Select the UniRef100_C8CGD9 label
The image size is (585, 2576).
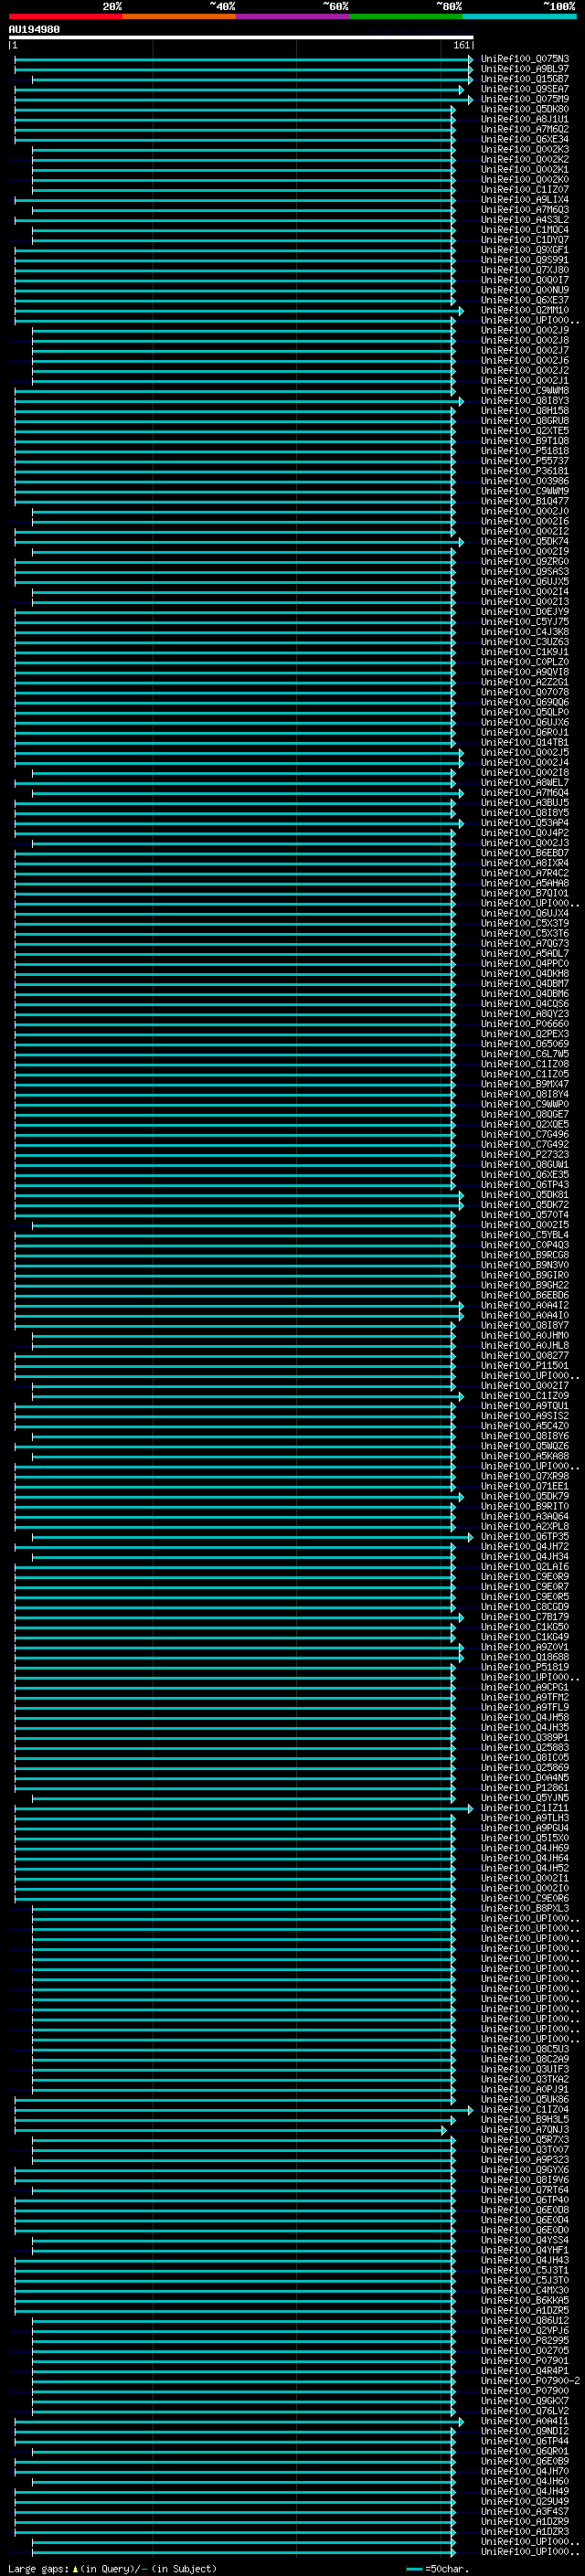[x=525, y=1606]
